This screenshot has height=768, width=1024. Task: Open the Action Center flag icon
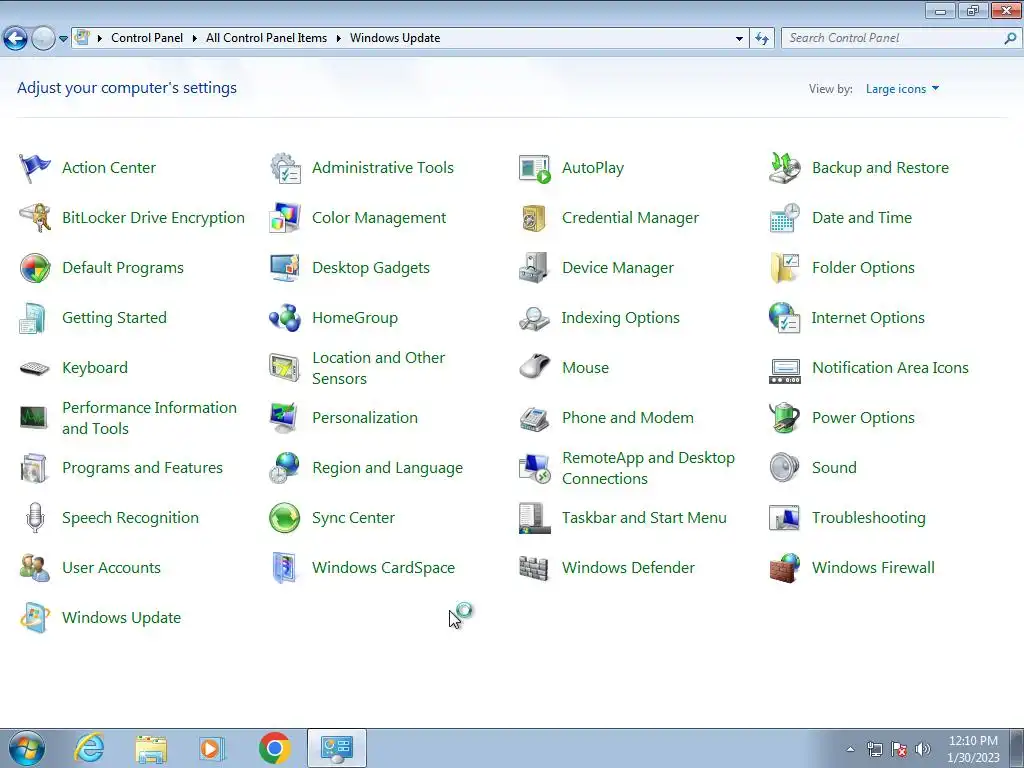point(35,168)
